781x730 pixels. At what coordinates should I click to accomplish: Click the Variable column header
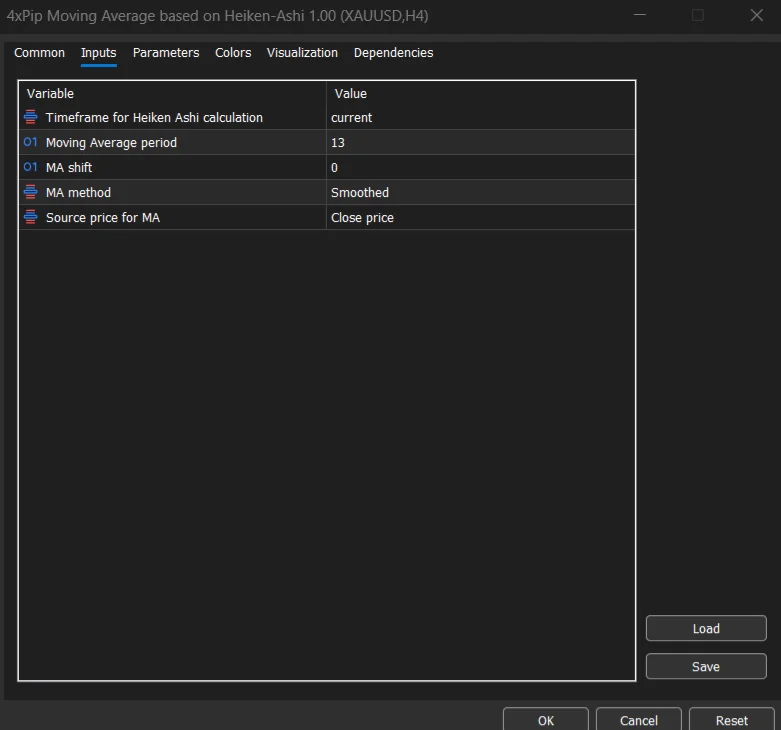[x=172, y=93]
